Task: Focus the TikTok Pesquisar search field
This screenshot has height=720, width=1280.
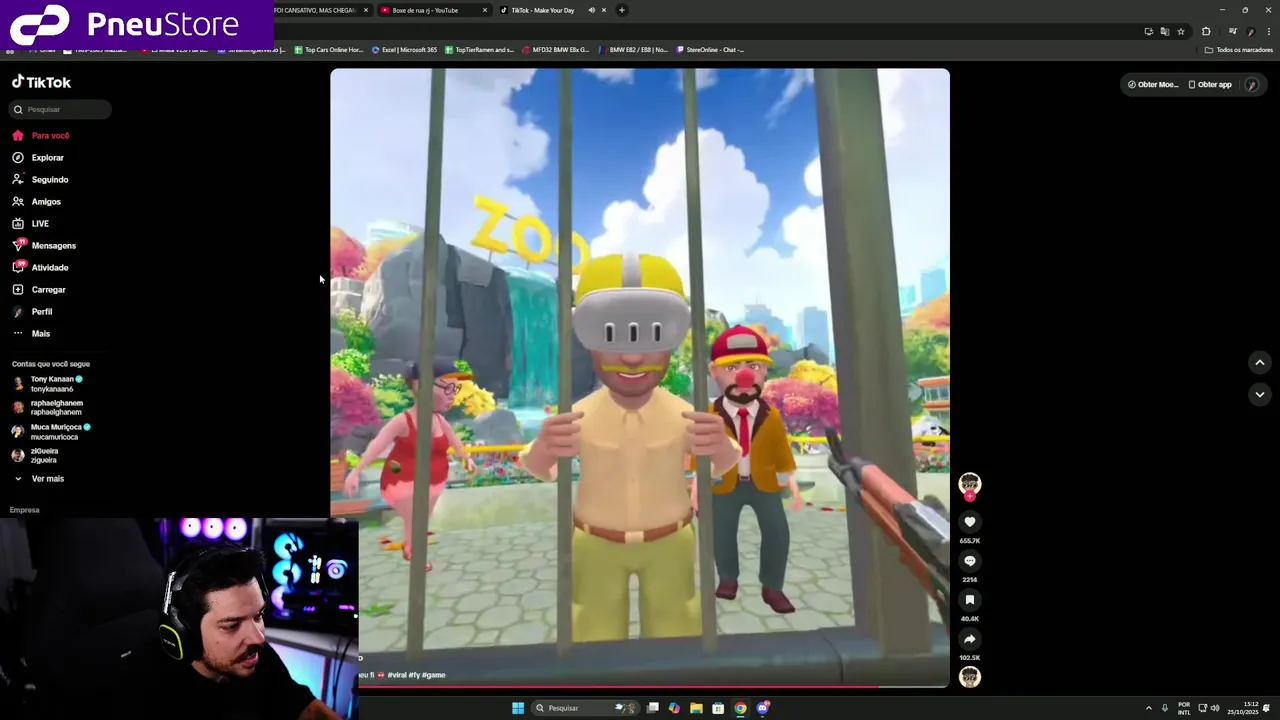Action: click(x=61, y=109)
